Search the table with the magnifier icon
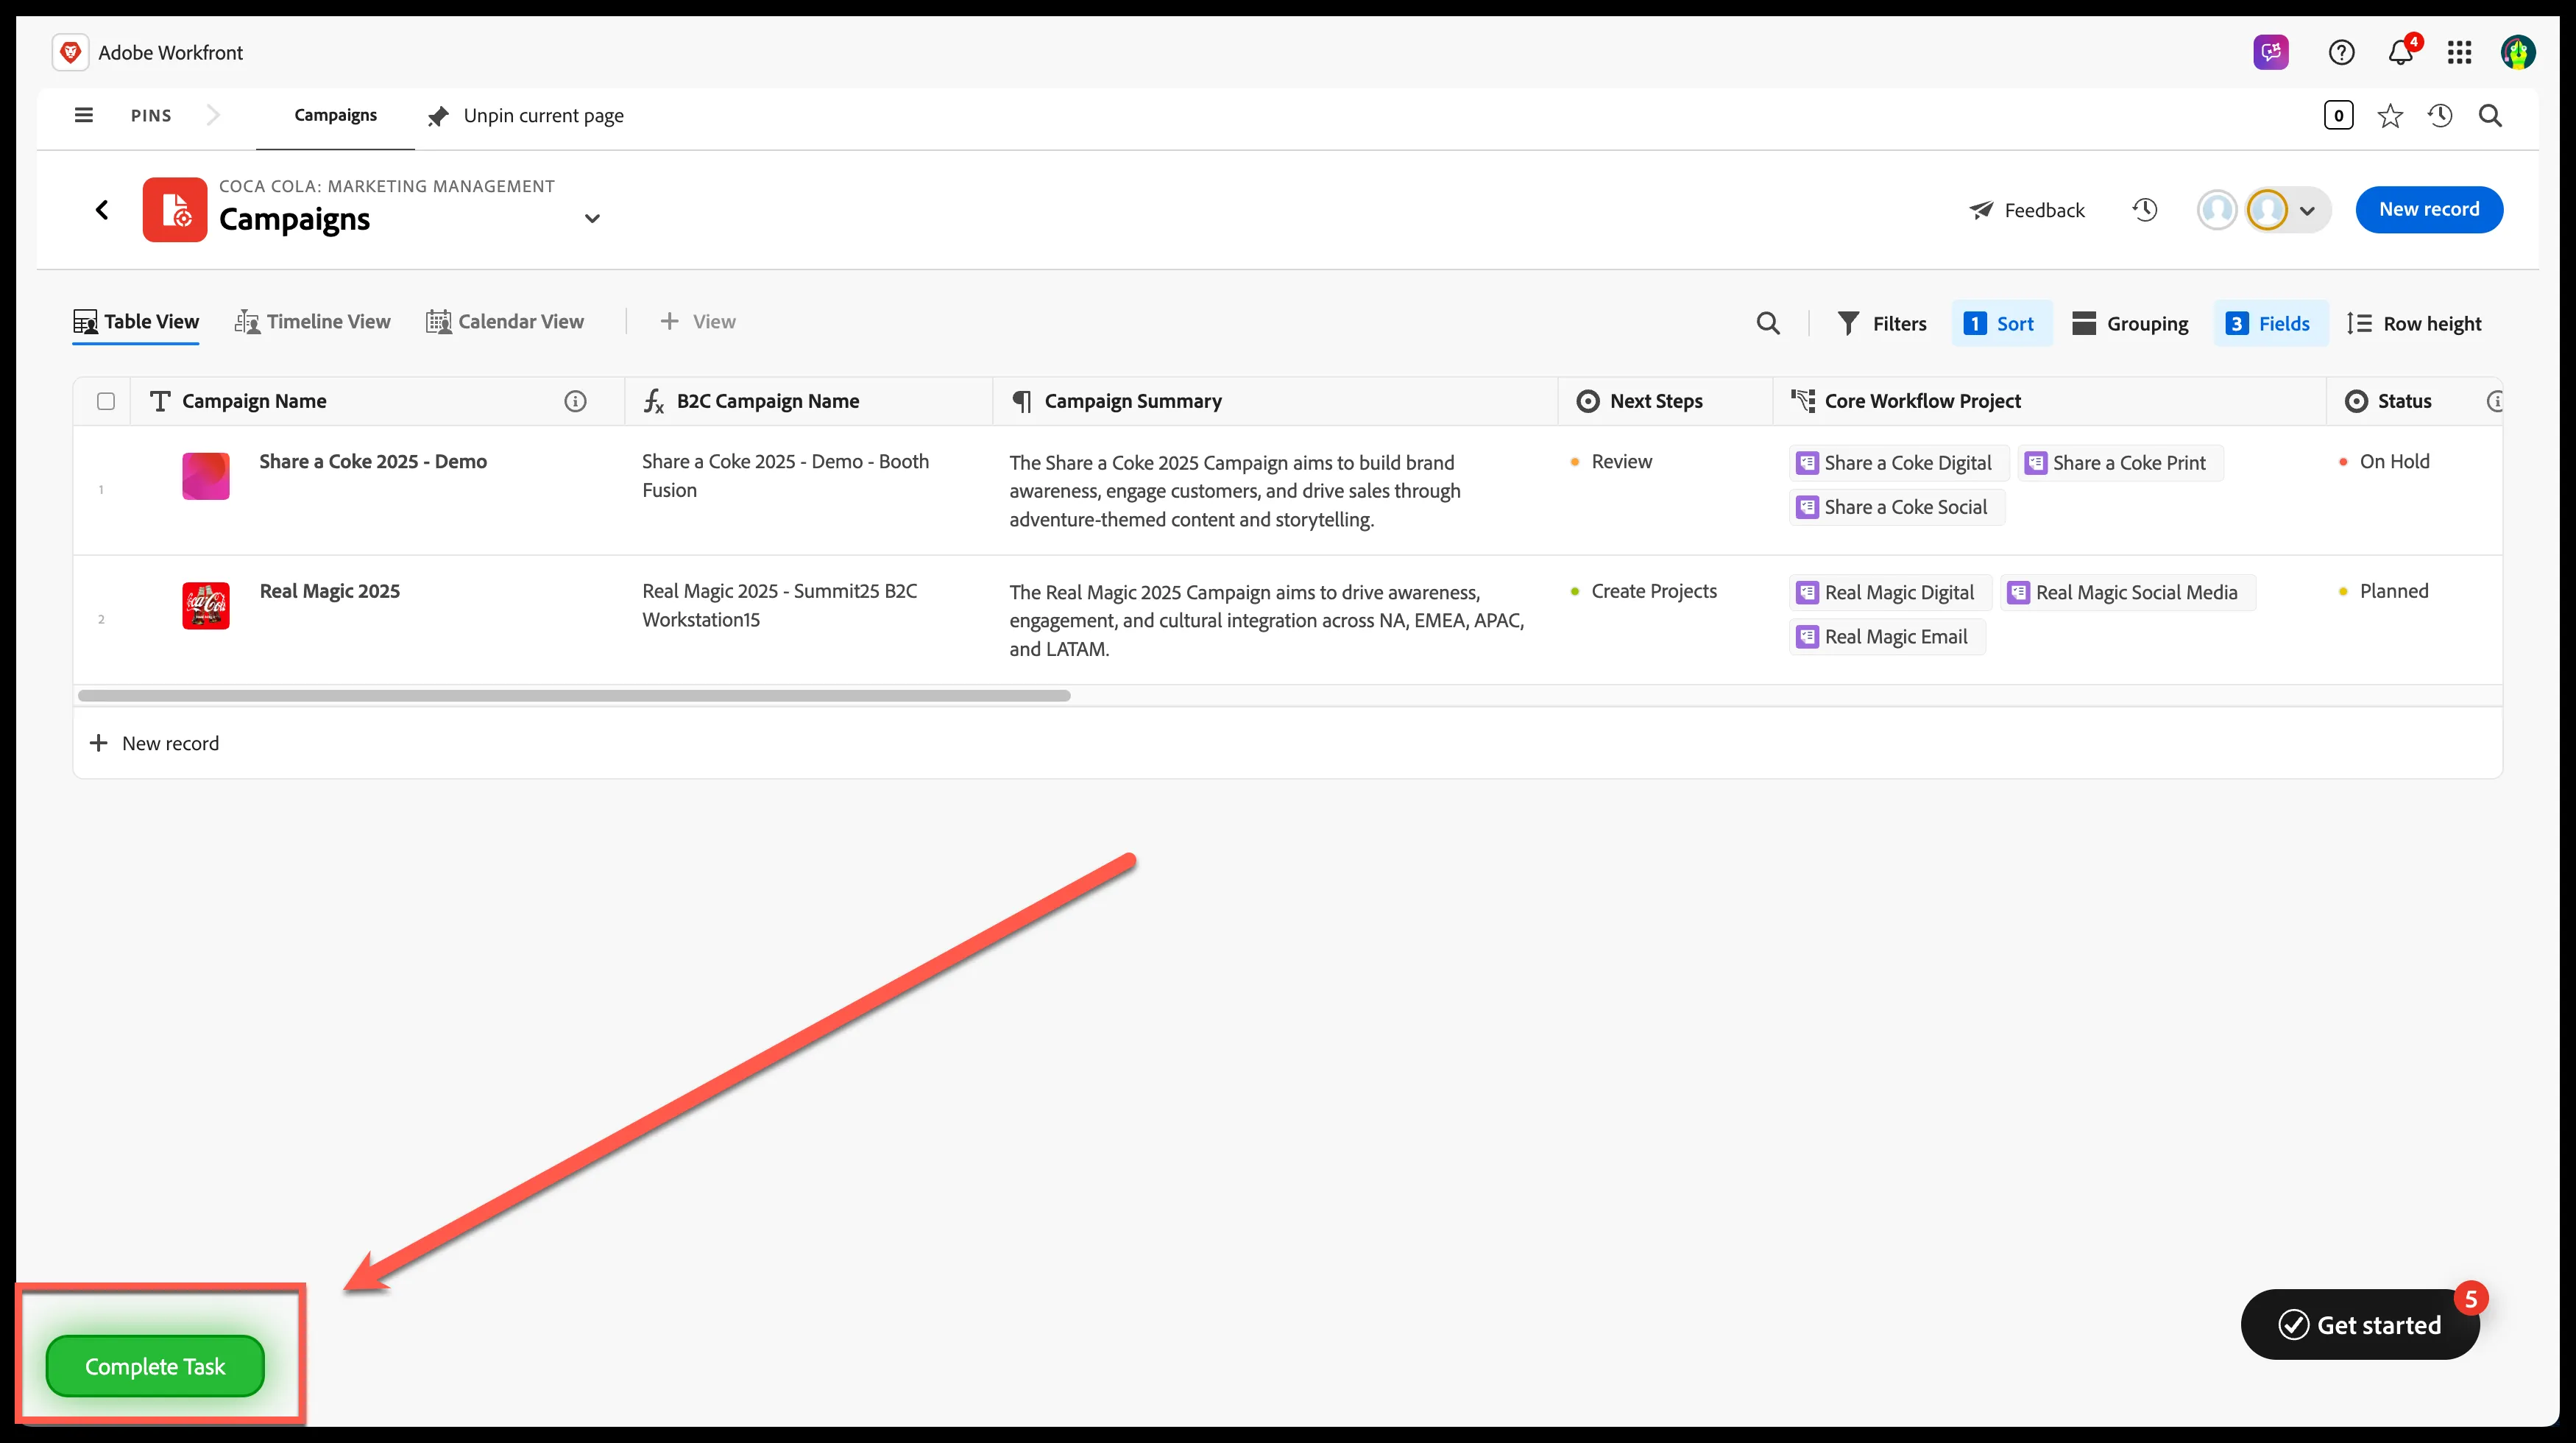 pos(1768,323)
